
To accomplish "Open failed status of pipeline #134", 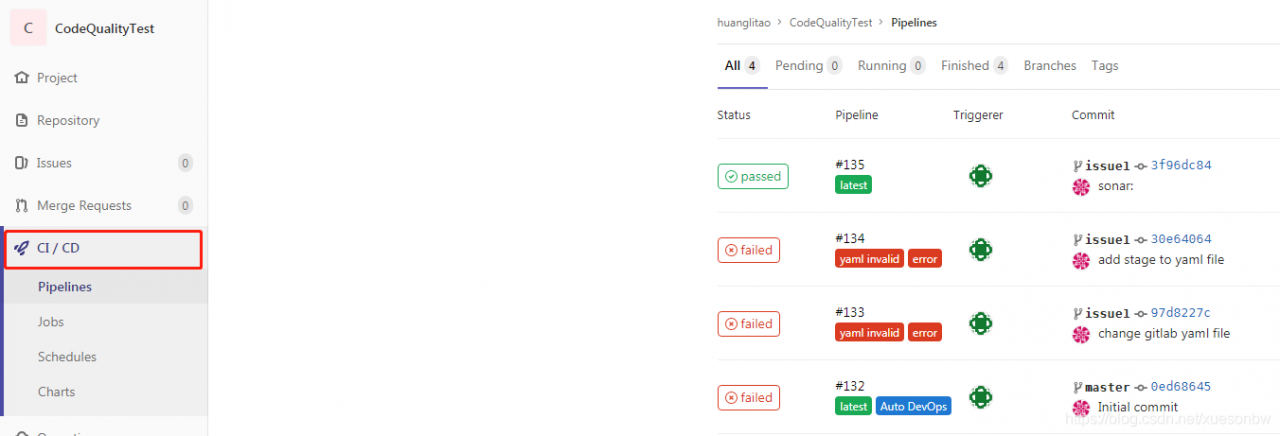I will (x=749, y=250).
